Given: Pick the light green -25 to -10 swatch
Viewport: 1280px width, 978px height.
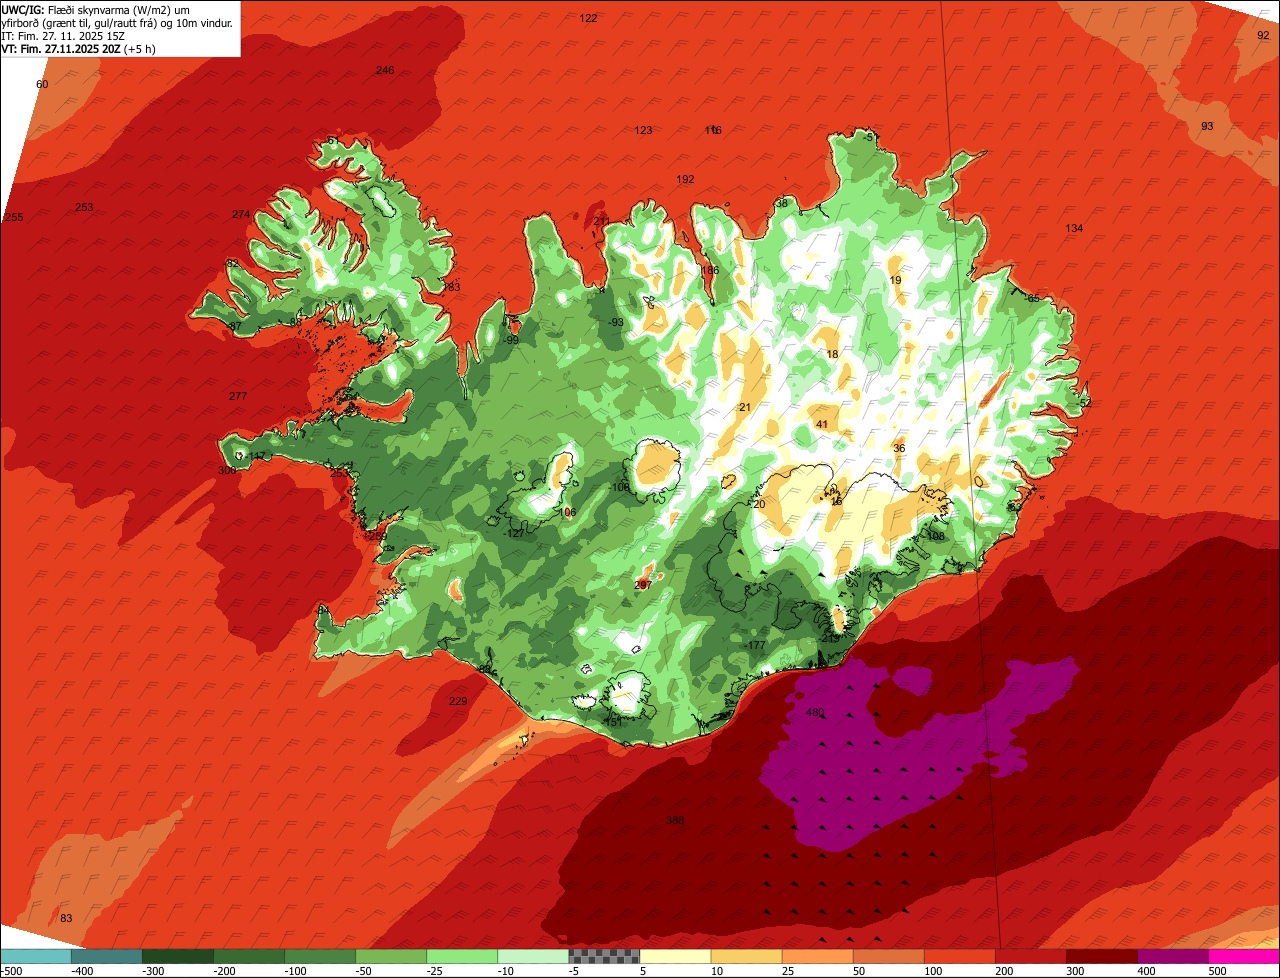Looking at the screenshot, I should 462,956.
